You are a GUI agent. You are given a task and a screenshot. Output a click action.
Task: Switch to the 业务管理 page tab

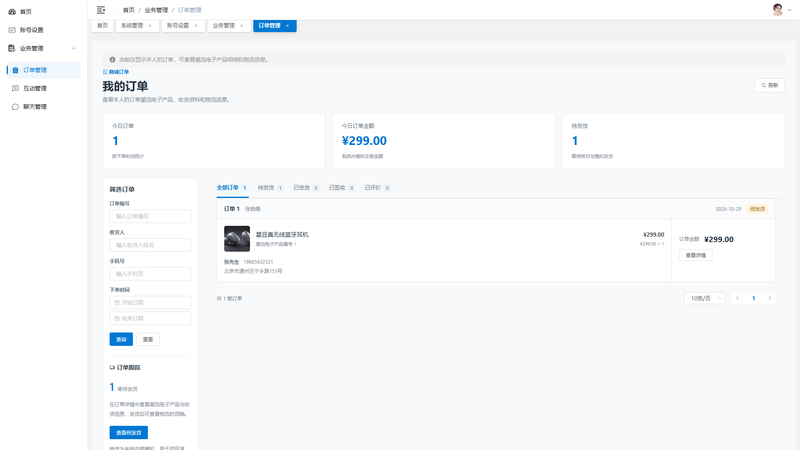click(223, 26)
